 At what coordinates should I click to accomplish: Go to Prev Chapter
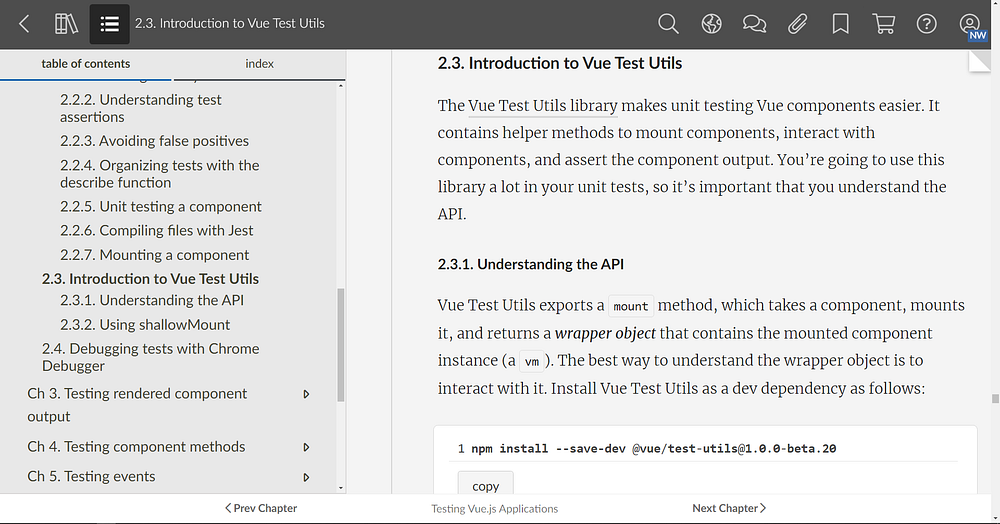(x=261, y=508)
